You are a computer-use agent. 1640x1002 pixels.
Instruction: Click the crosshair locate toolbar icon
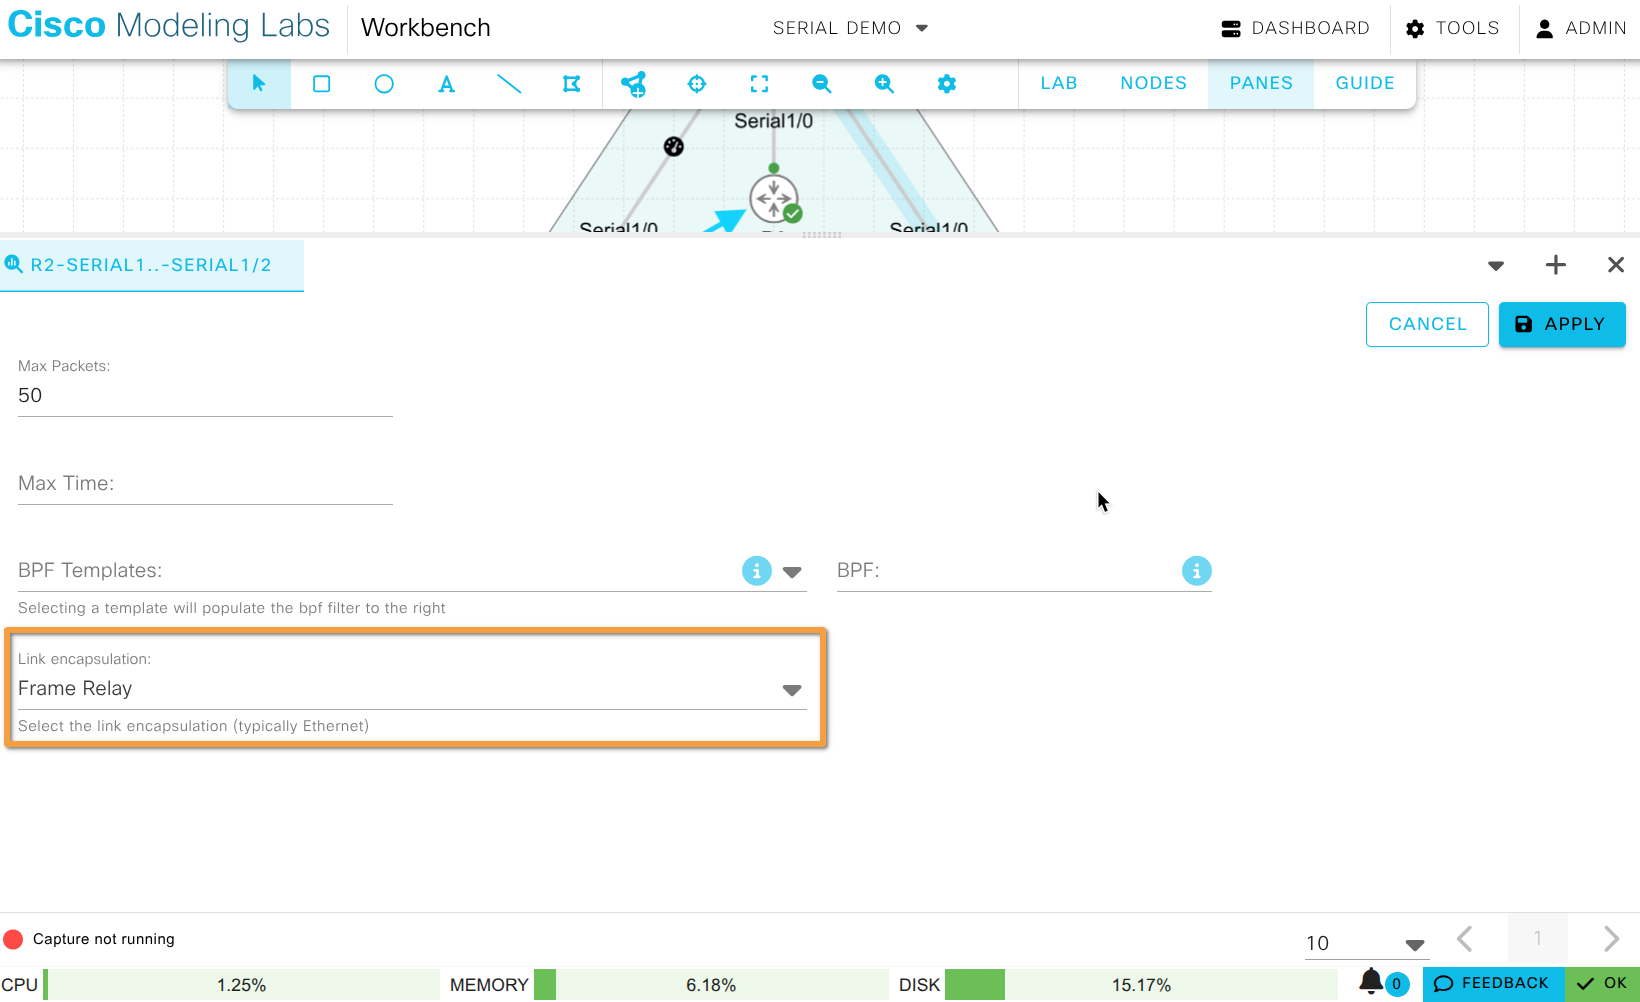pos(696,84)
